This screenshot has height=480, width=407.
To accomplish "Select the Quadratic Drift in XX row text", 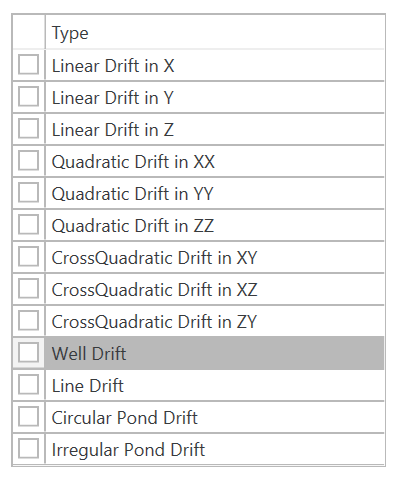I will tap(133, 162).
